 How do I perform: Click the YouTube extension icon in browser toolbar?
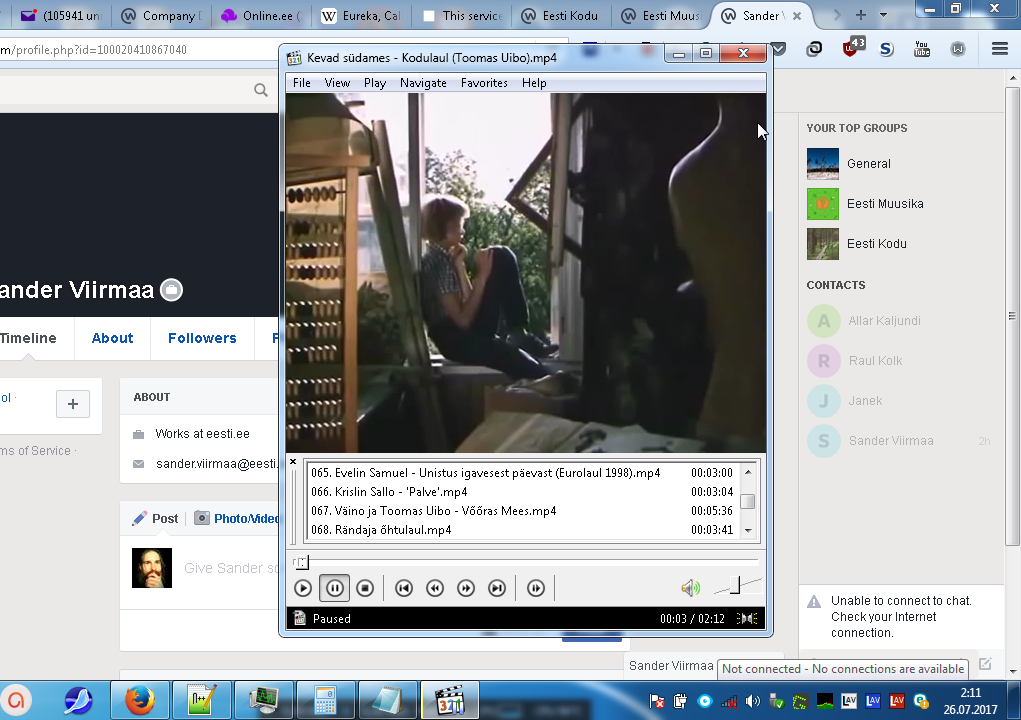(x=922, y=49)
